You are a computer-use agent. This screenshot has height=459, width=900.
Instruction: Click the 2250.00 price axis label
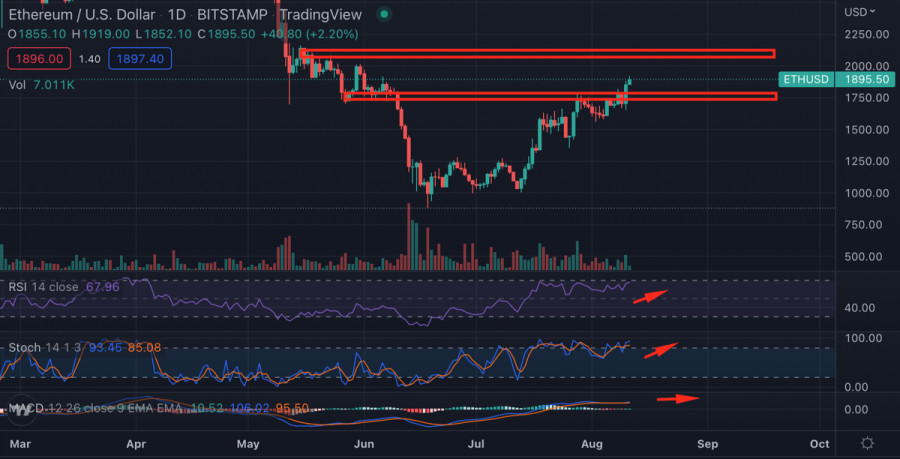tap(867, 34)
